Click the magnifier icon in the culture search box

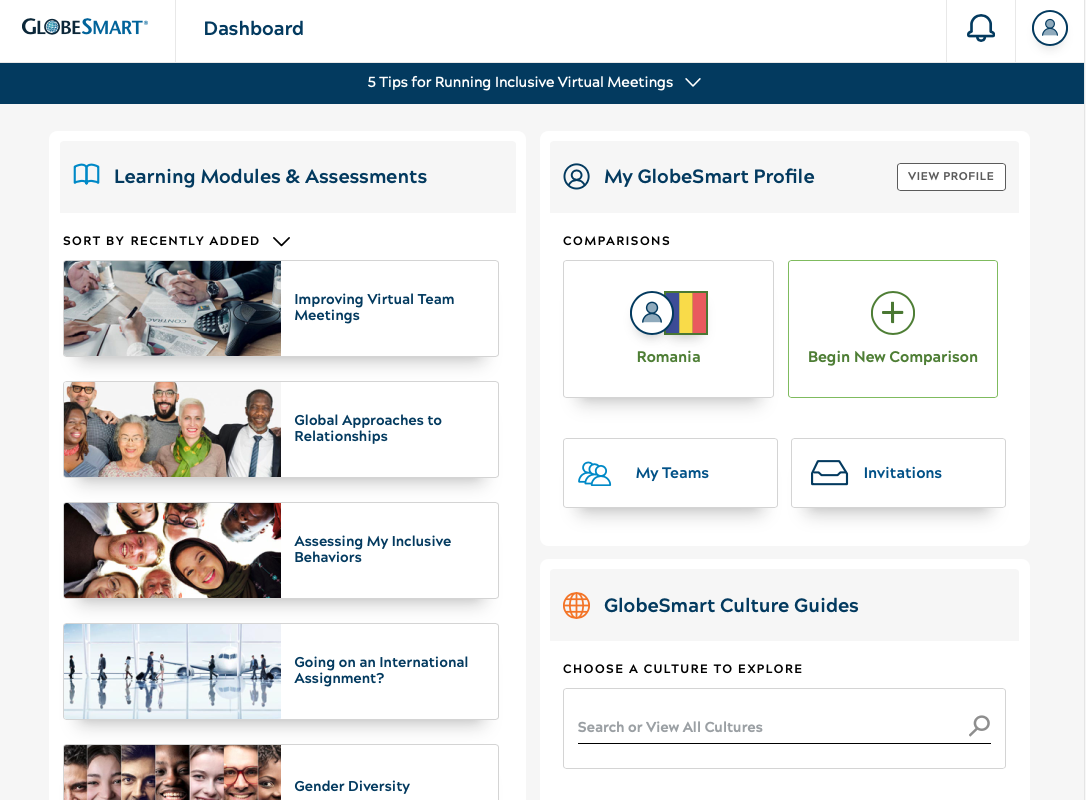coord(979,726)
